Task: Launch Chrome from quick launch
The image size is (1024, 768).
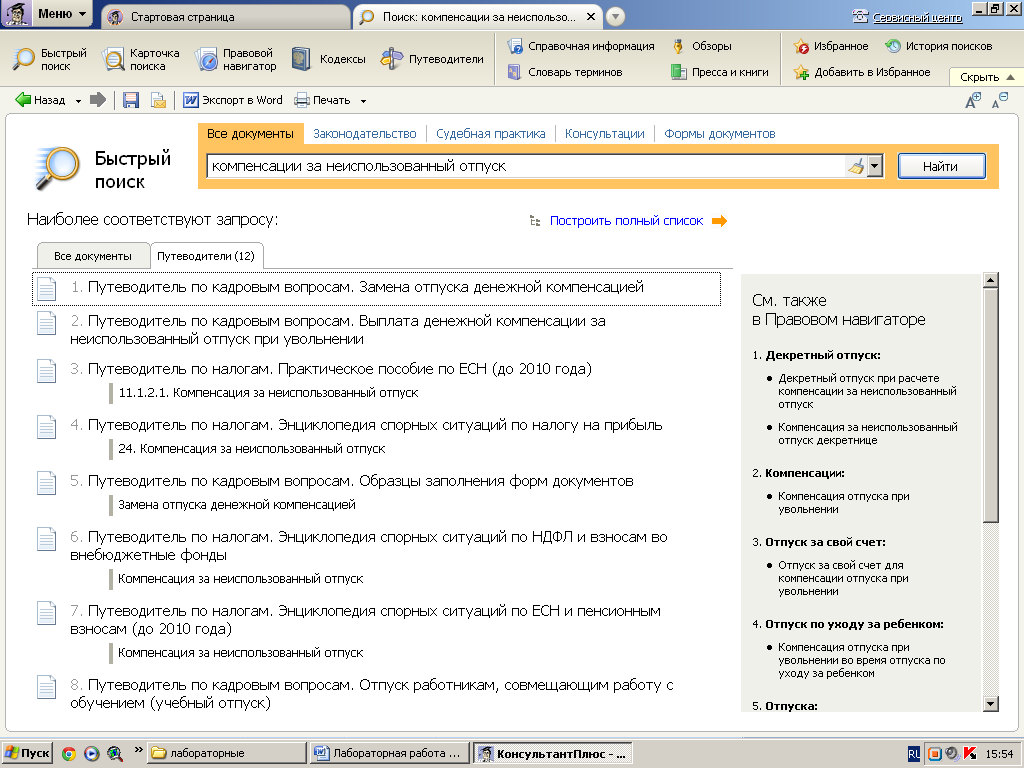Action: coord(68,754)
